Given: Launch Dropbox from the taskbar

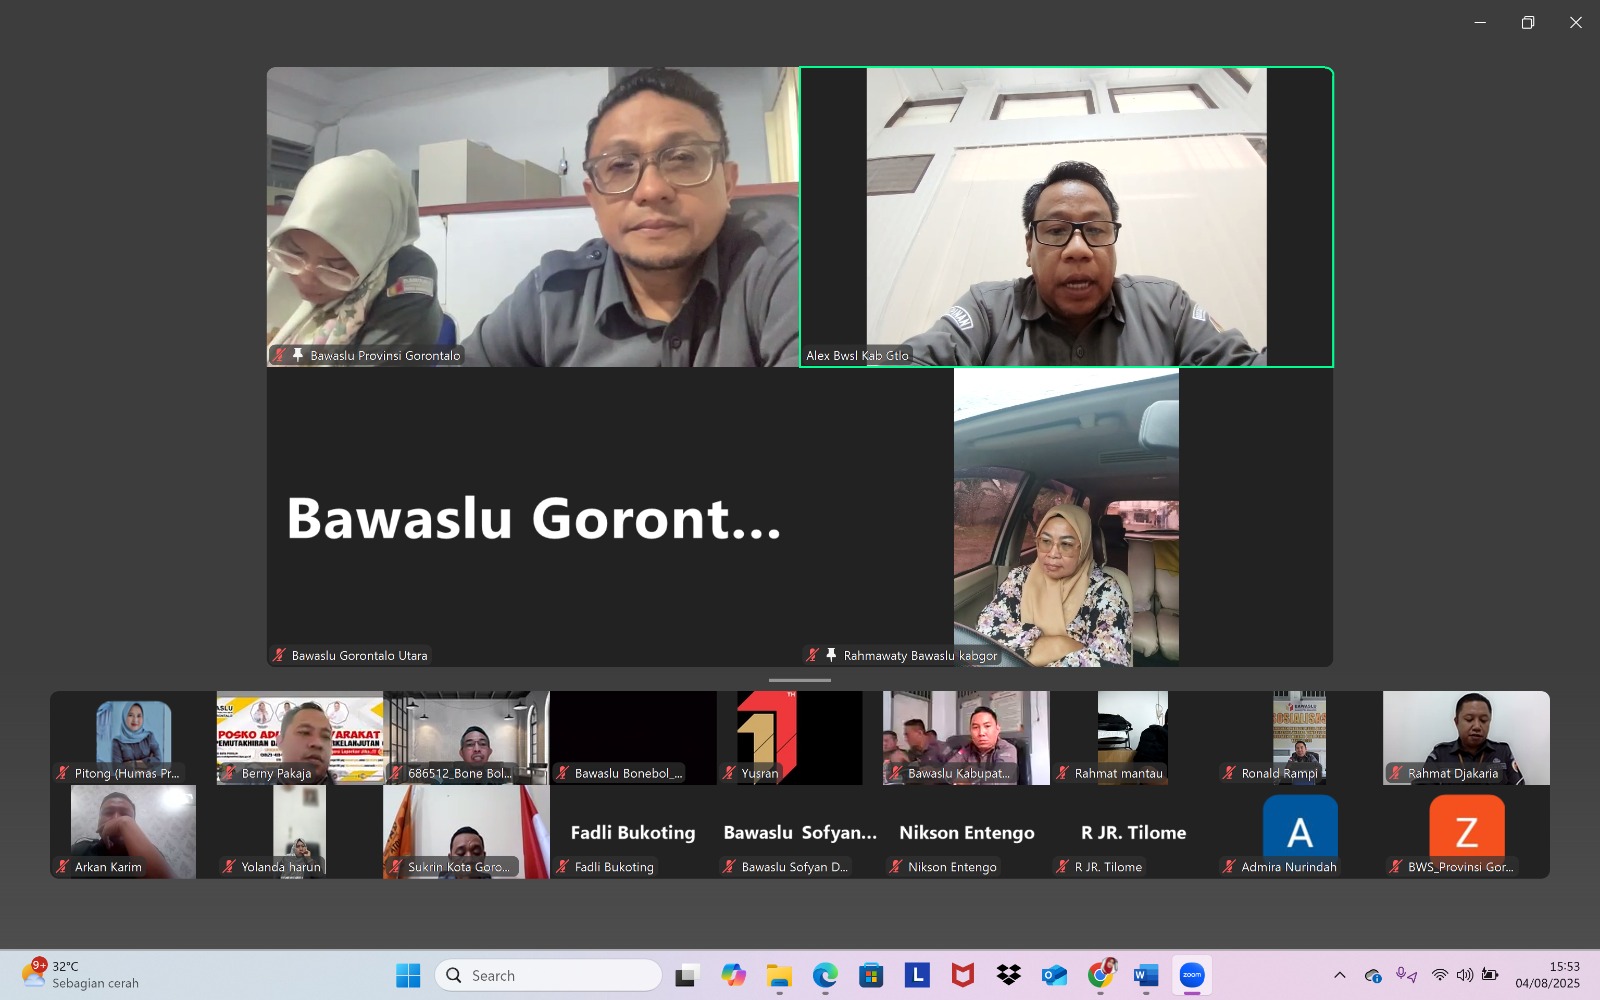Looking at the screenshot, I should tap(1008, 975).
